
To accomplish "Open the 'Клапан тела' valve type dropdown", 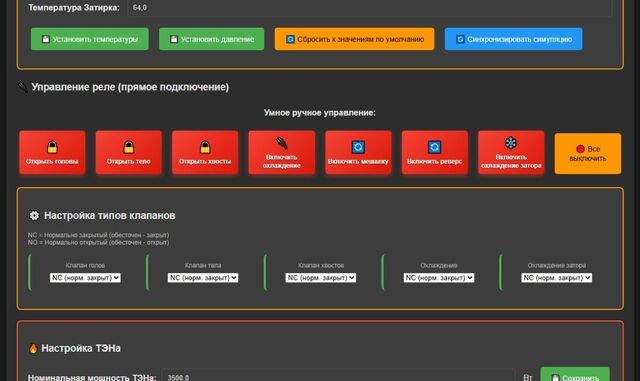I will (203, 278).
